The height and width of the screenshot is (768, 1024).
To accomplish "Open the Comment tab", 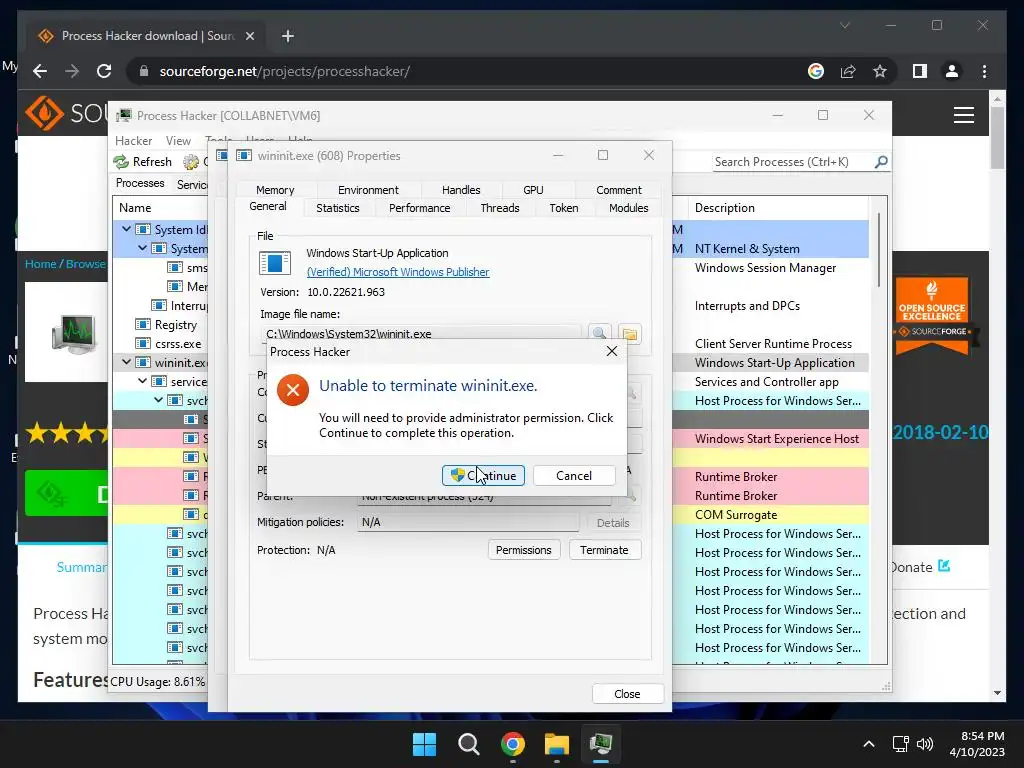I will [x=618, y=190].
